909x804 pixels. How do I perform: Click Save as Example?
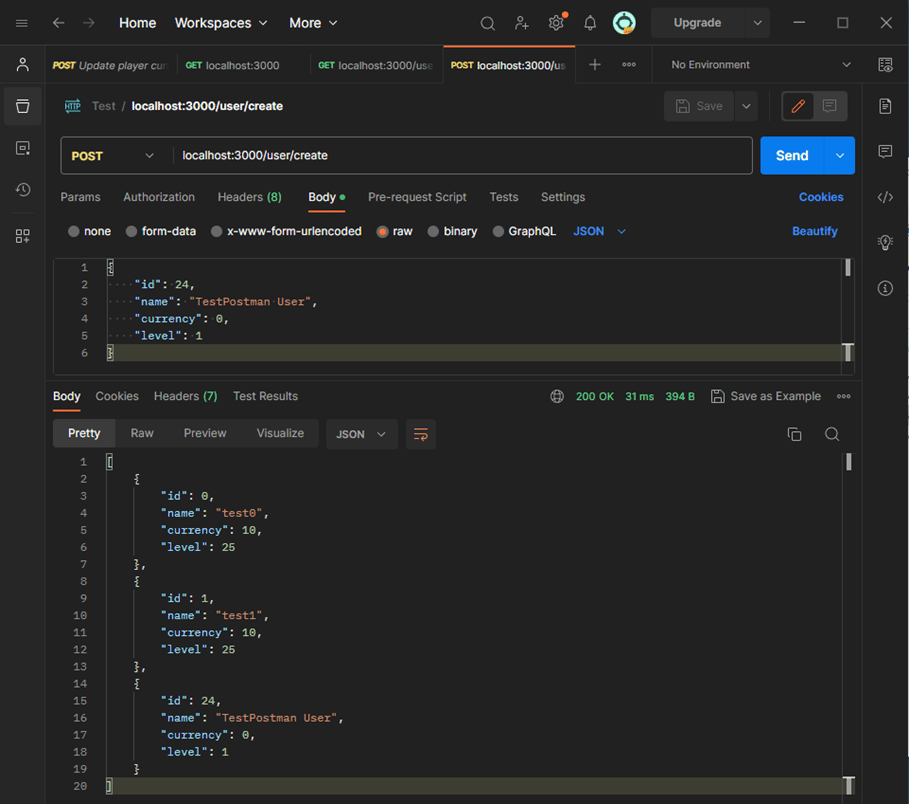[x=766, y=396]
